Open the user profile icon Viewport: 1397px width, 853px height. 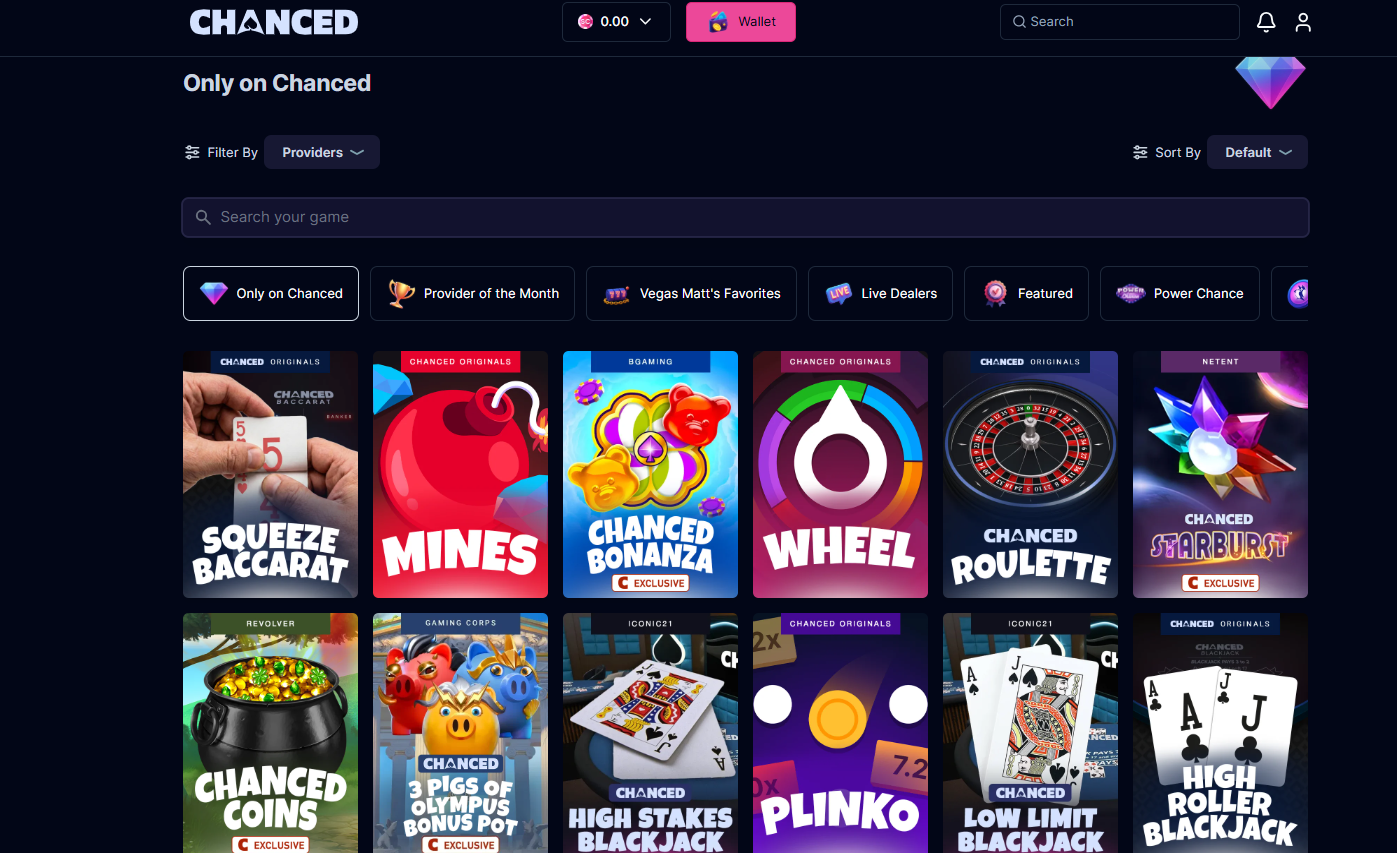[x=1303, y=22]
